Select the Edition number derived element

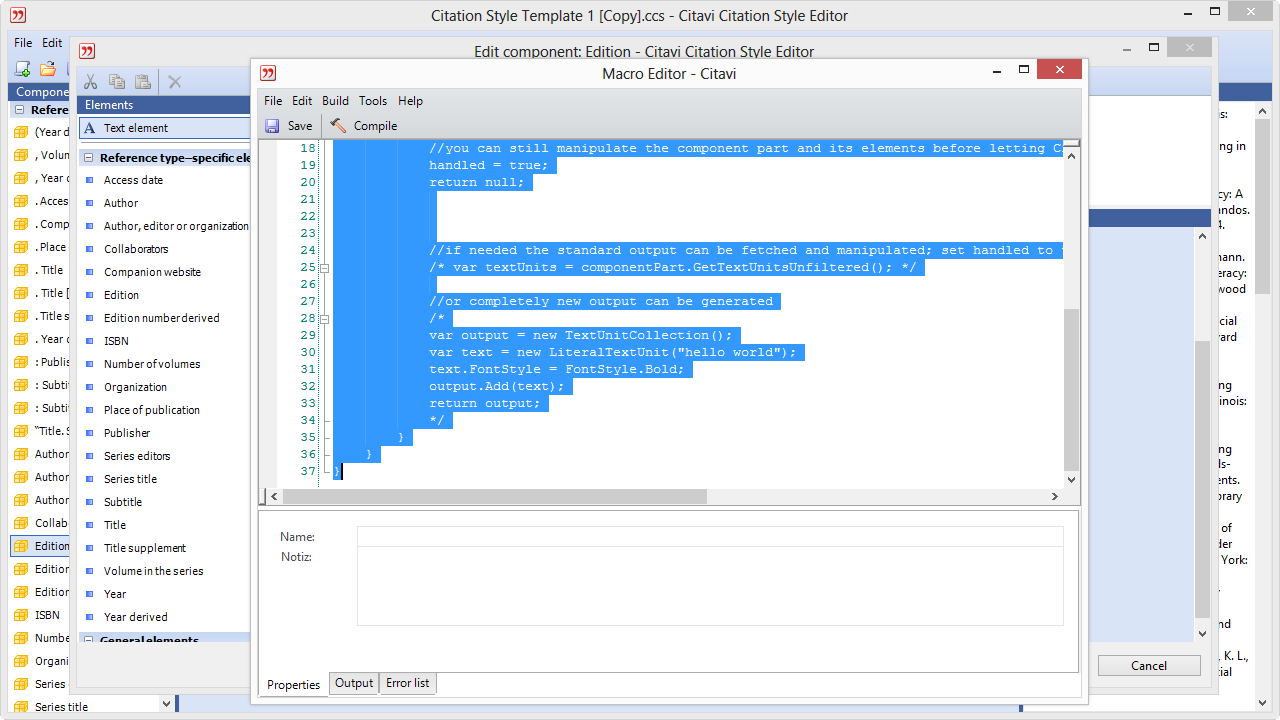coord(161,318)
